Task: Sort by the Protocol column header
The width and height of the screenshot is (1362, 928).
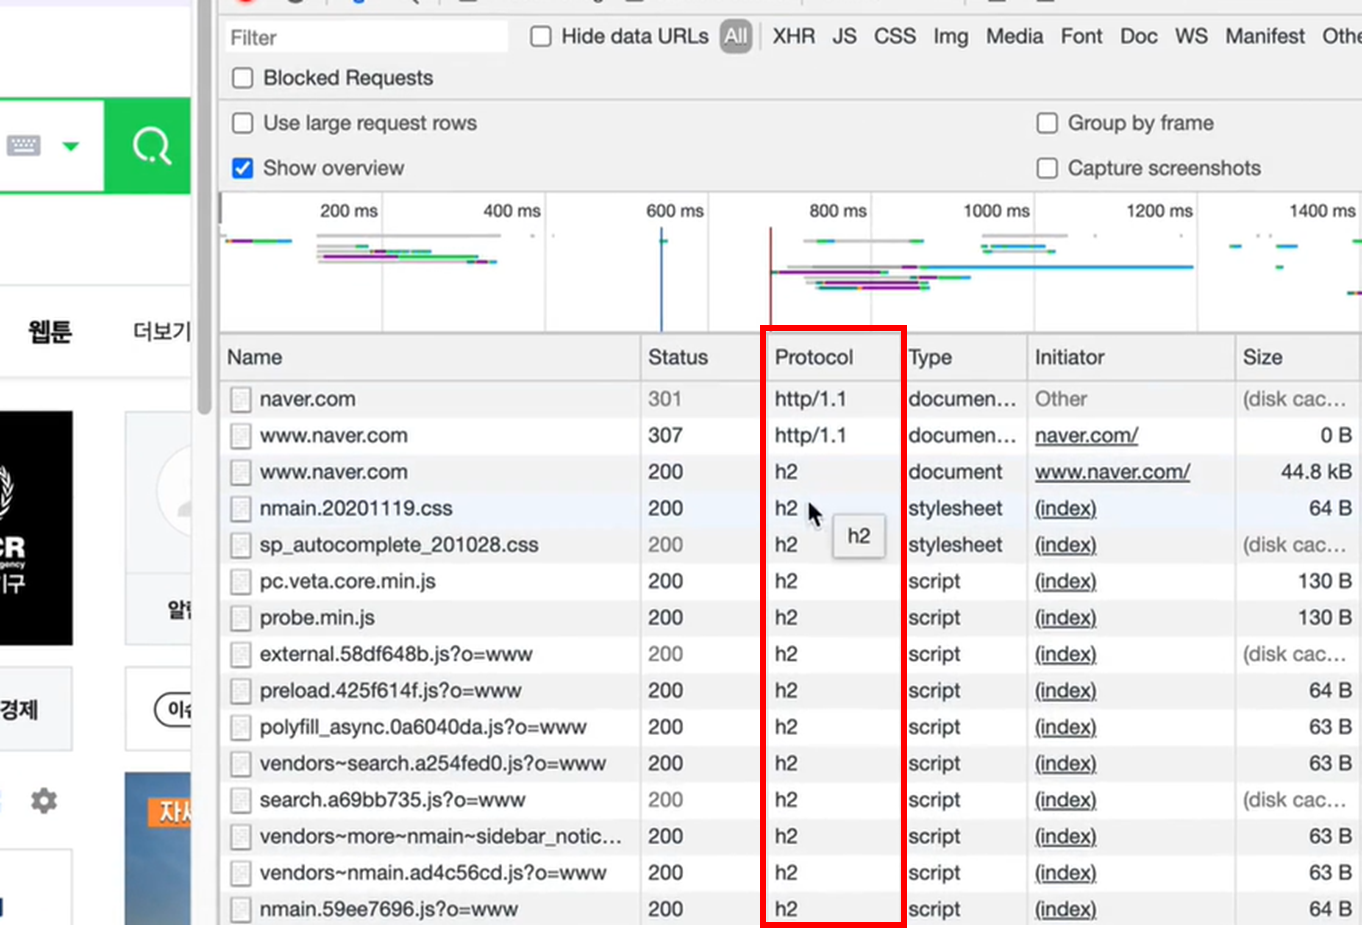Action: [x=834, y=357]
